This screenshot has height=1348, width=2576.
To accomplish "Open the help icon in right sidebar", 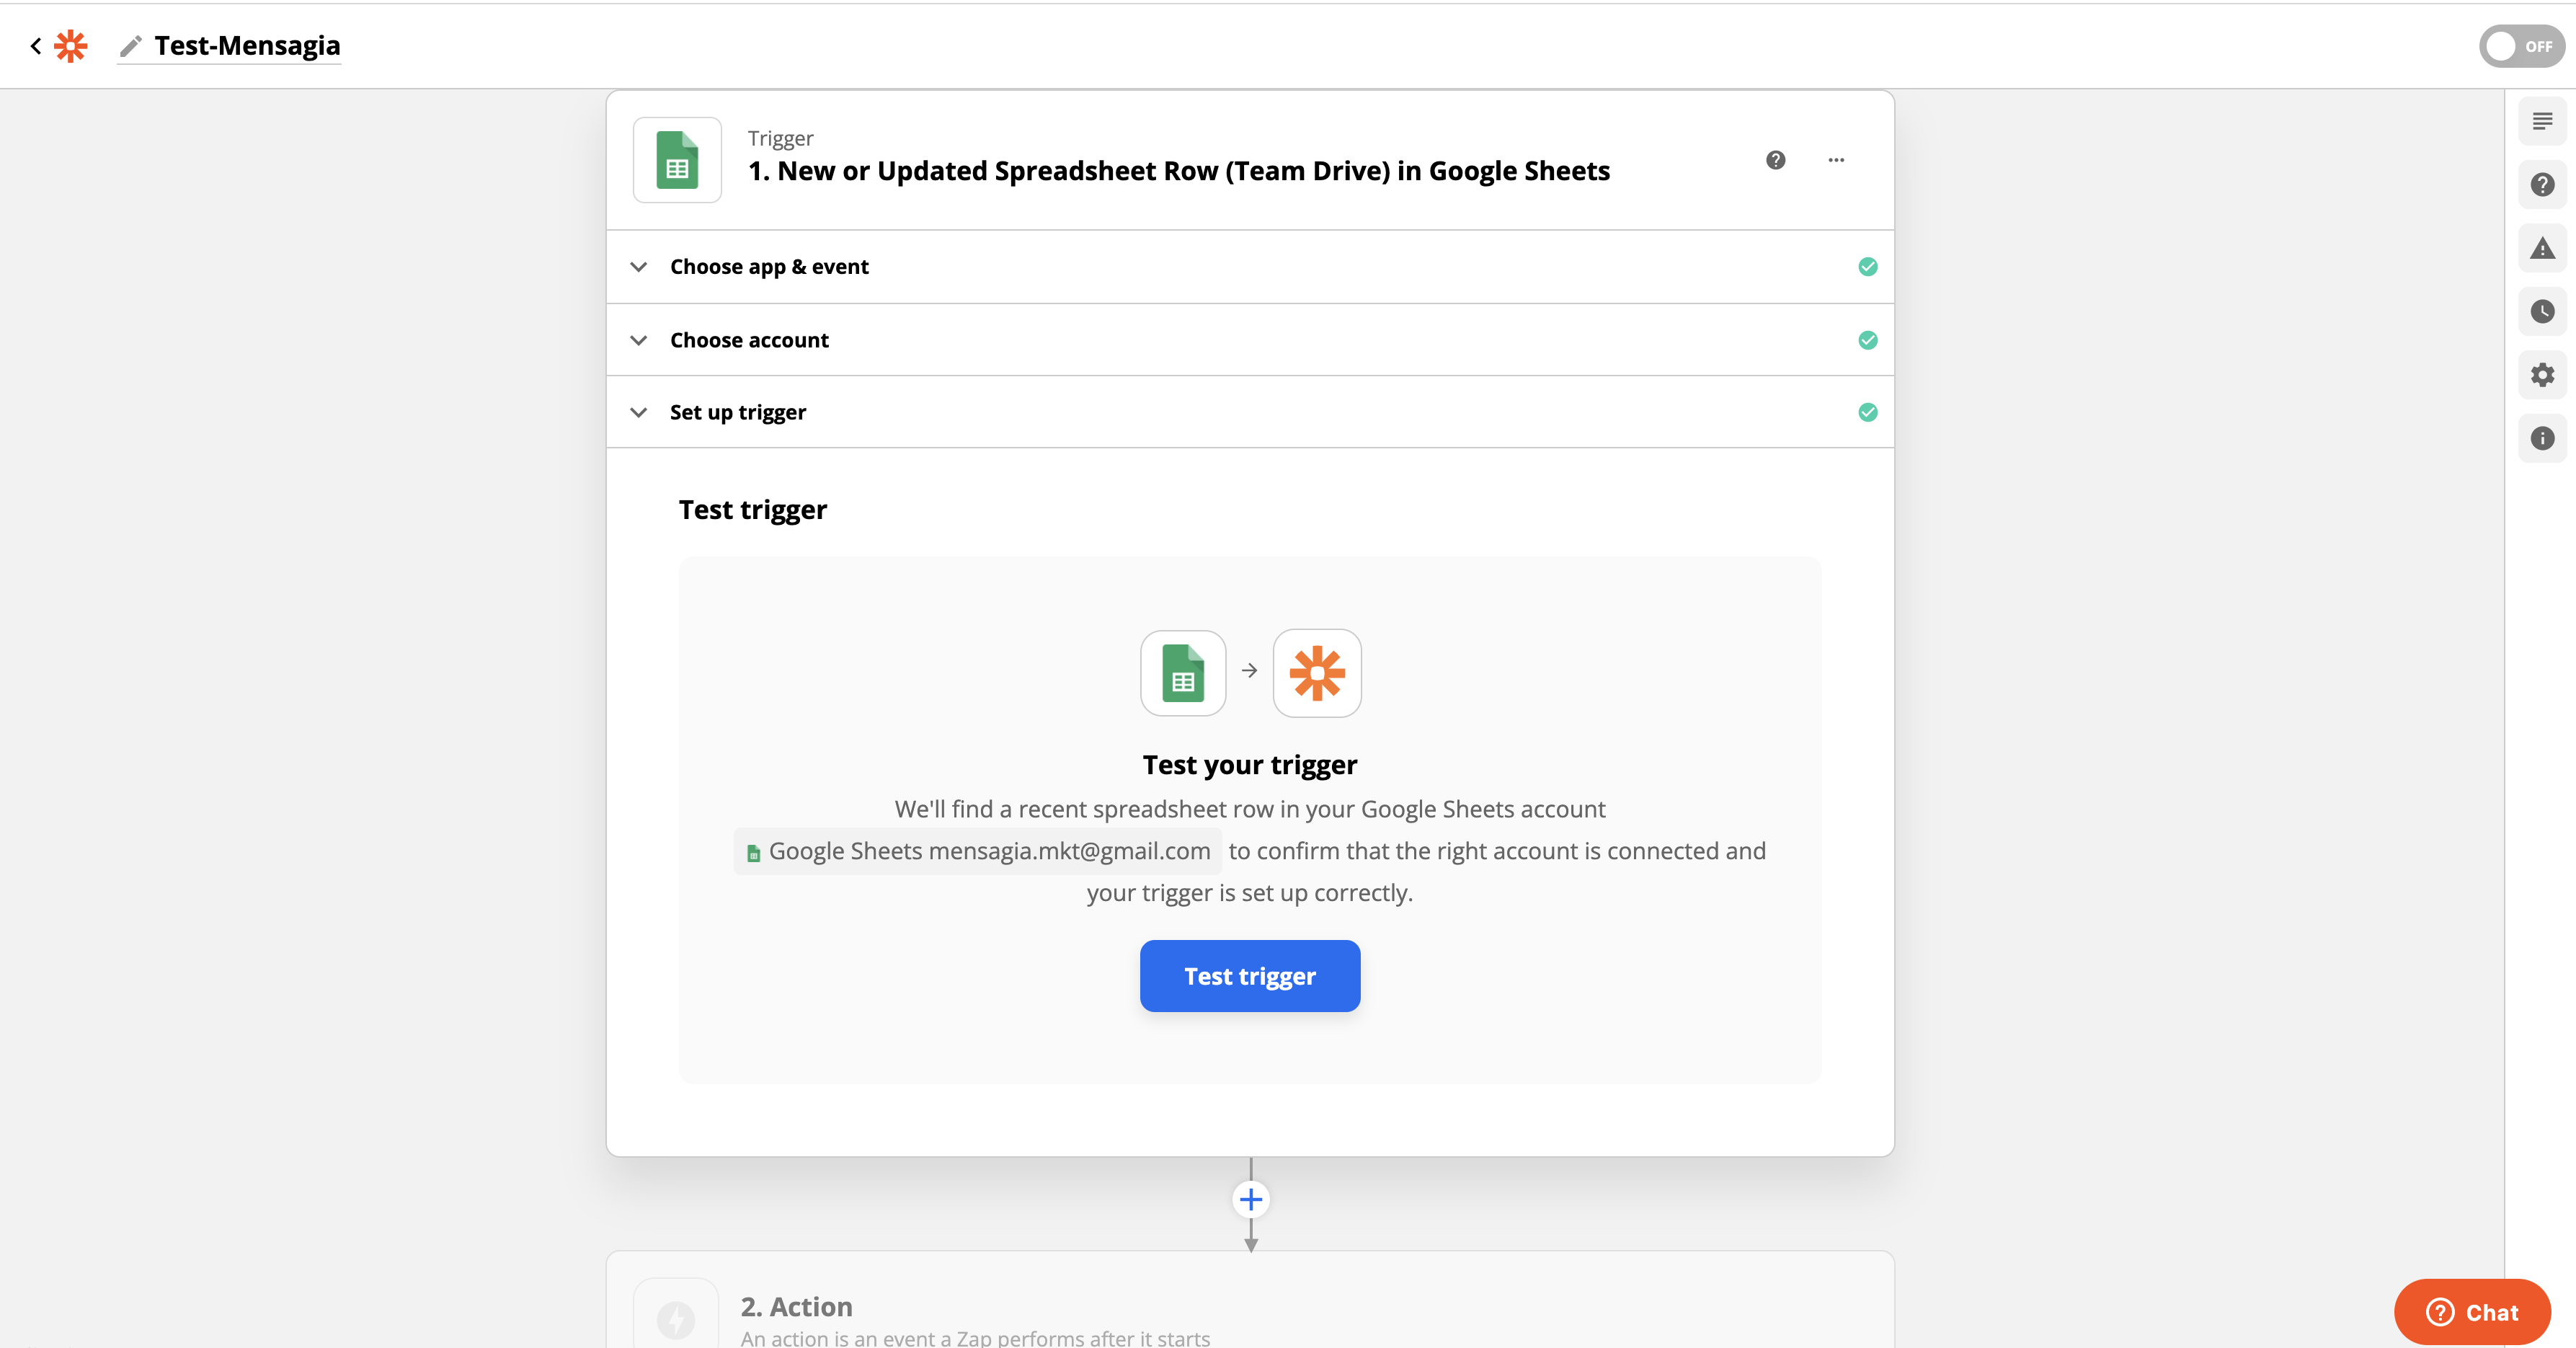I will tap(2542, 185).
